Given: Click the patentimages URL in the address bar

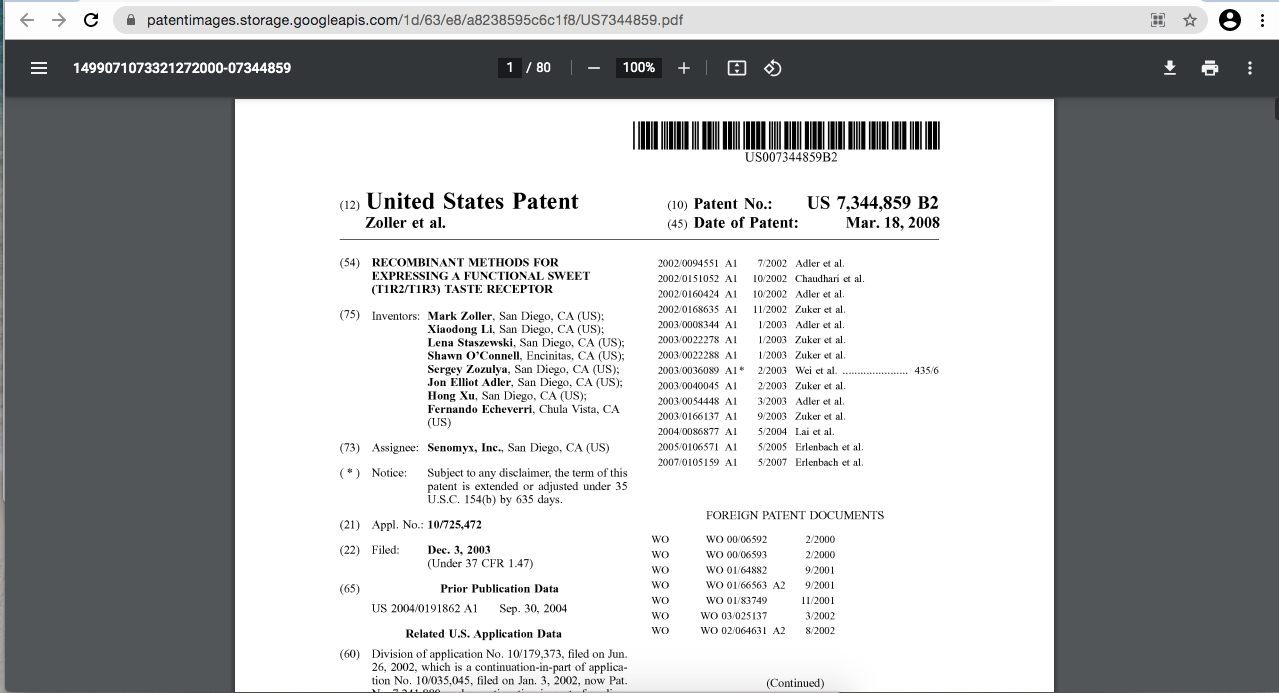Looking at the screenshot, I should [x=415, y=20].
